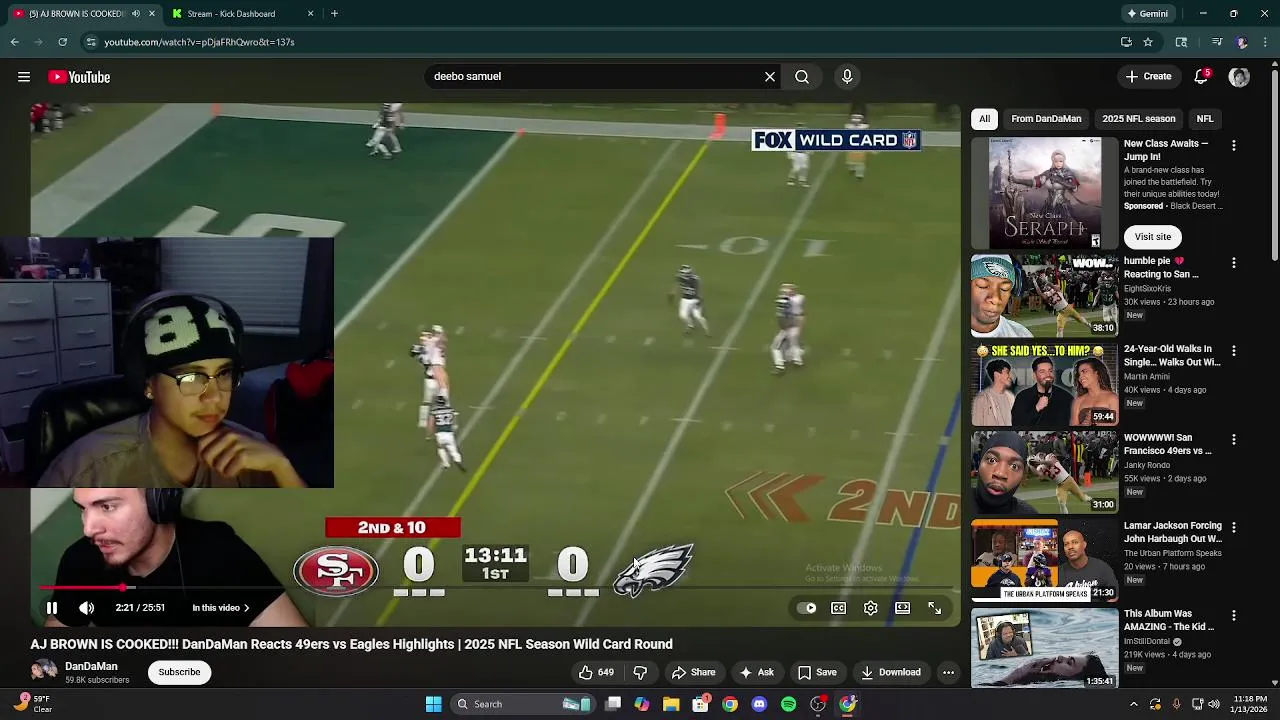Ask about this video
Screen dimensions: 1280x720
tap(757, 672)
